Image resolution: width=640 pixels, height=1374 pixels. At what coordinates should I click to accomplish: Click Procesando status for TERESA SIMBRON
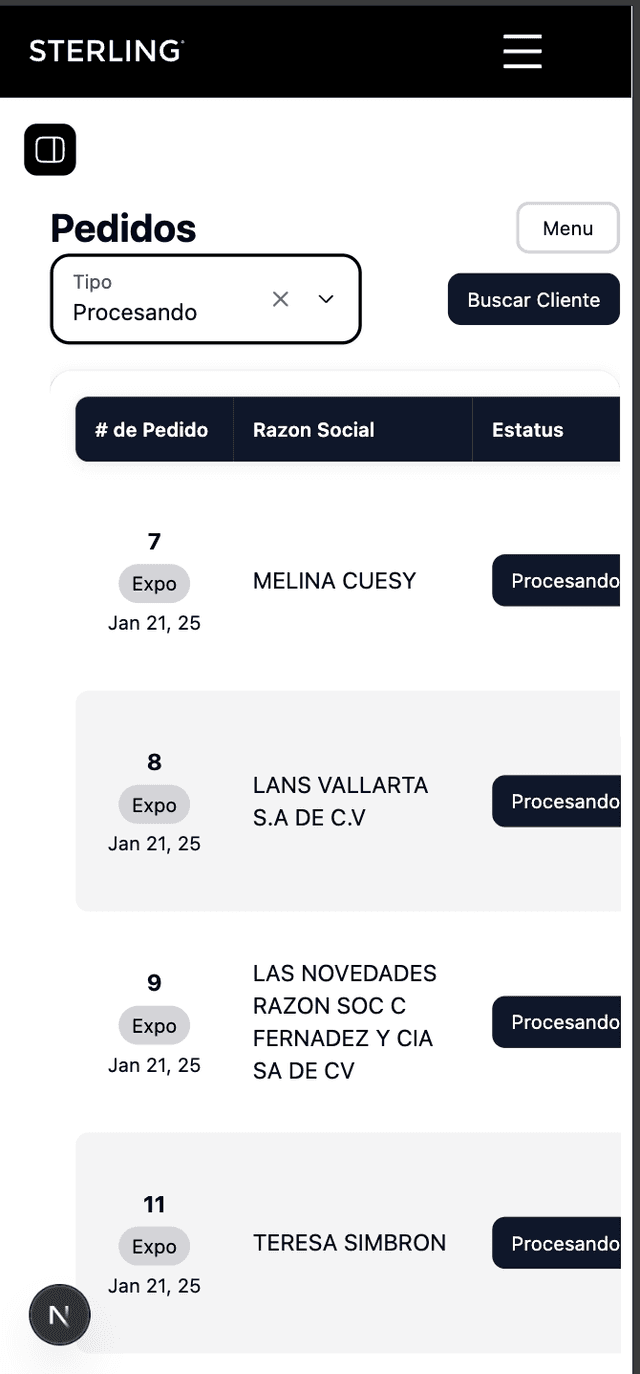click(x=560, y=1243)
